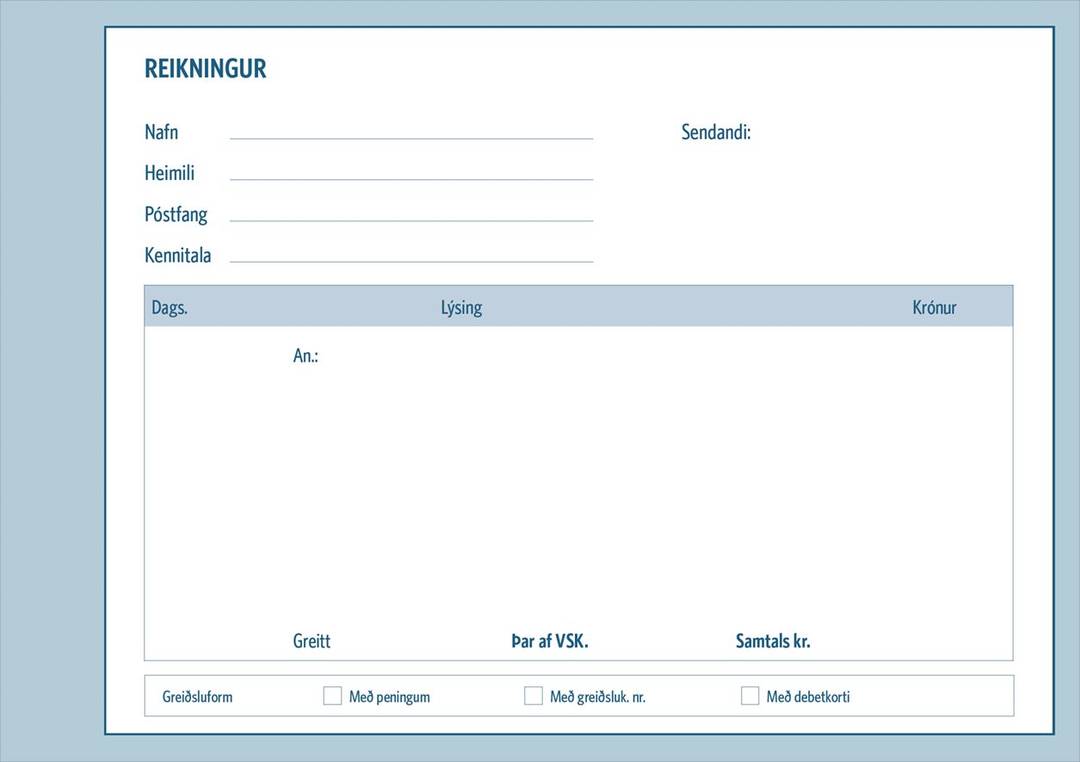The width and height of the screenshot is (1080, 762).
Task: Click the 'Með debetkorti' text label
Action: click(x=808, y=697)
